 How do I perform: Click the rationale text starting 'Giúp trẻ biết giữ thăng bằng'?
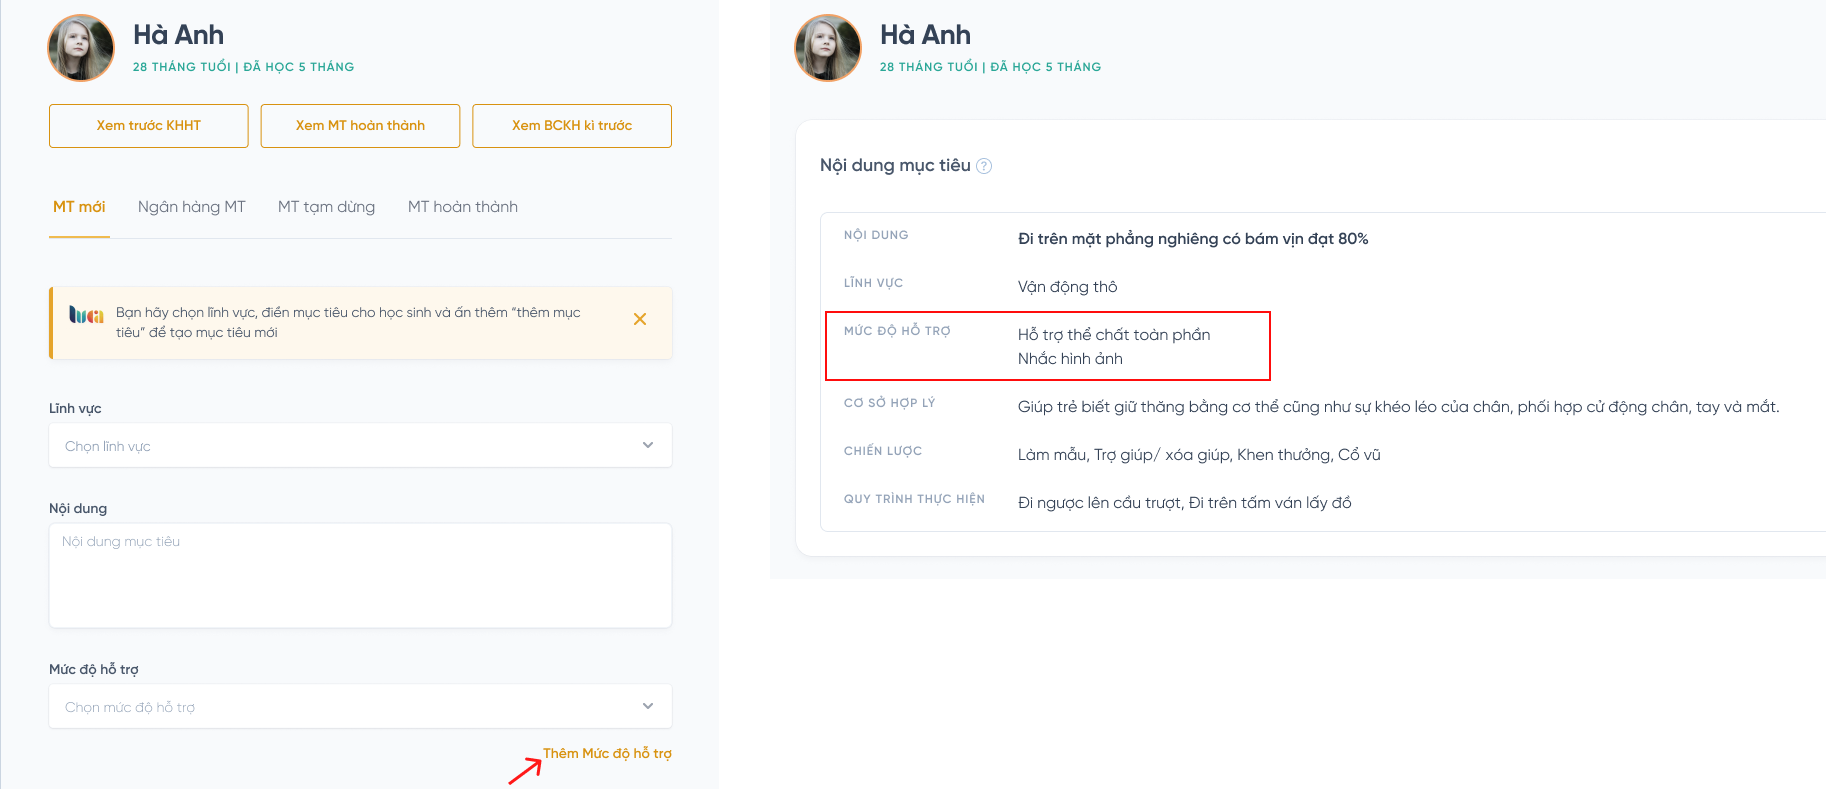pyautogui.click(x=1398, y=407)
